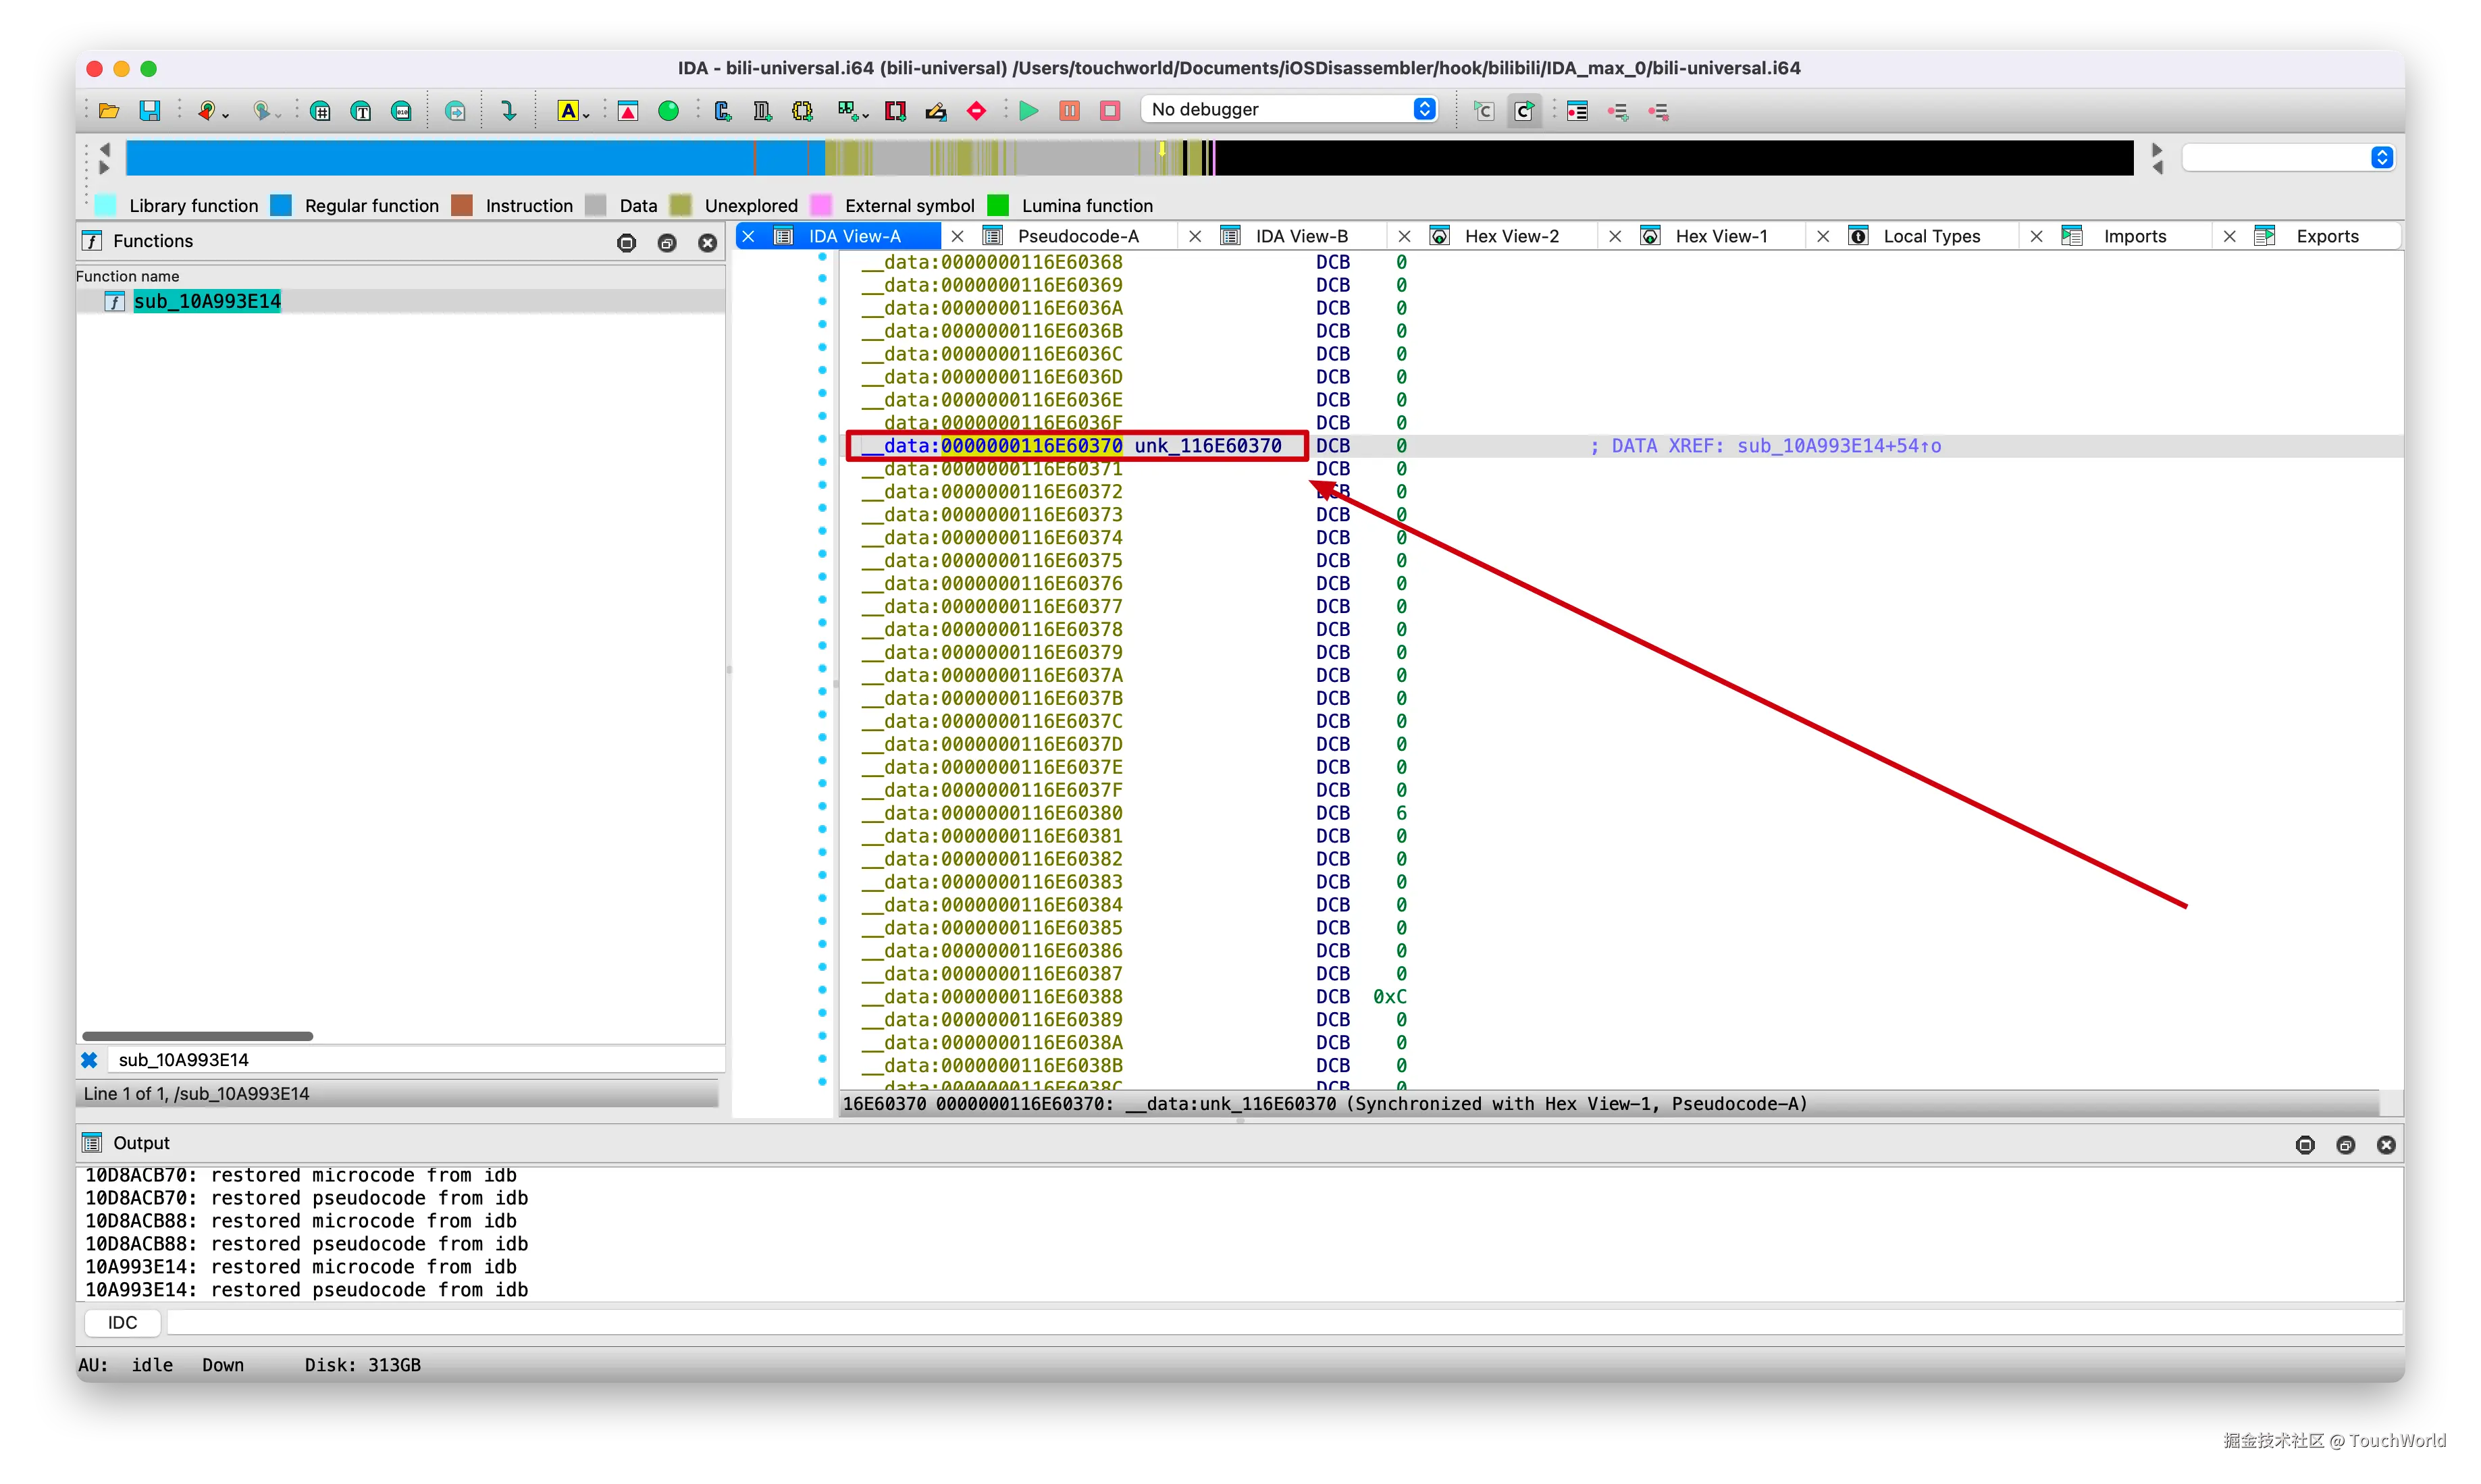Click the pause process toolbar icon

(1069, 111)
